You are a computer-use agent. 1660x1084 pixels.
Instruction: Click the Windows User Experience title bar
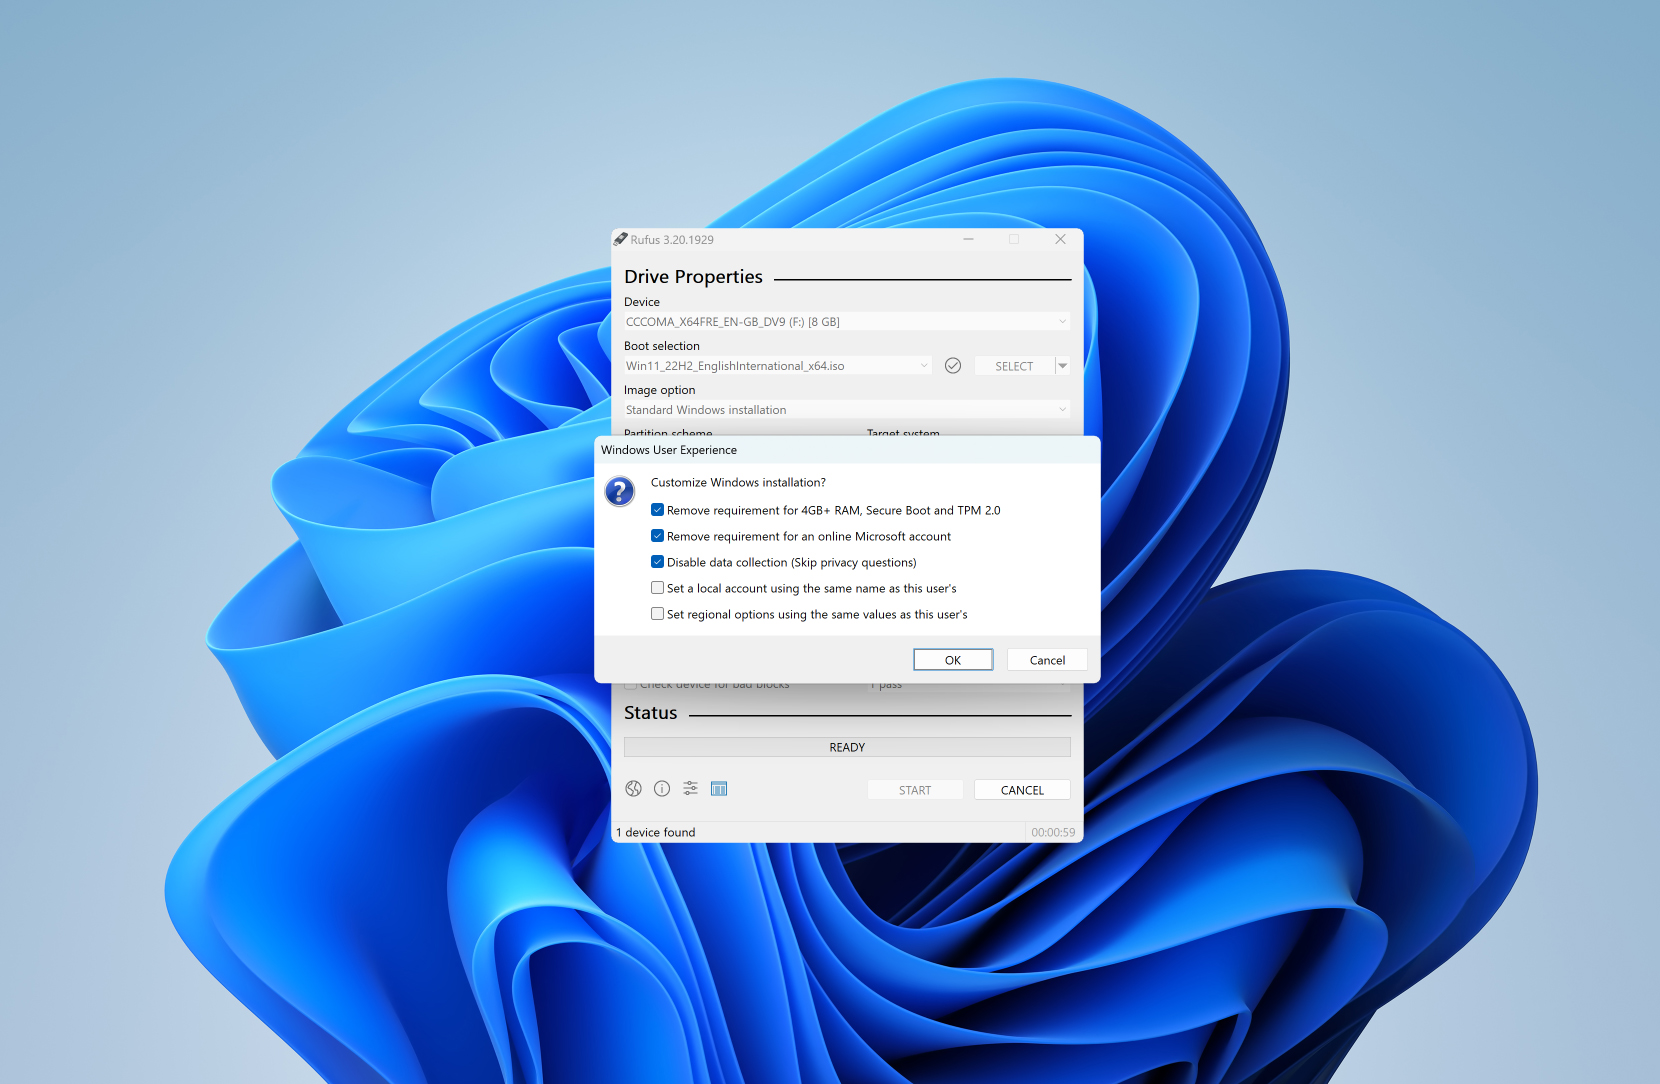847,450
